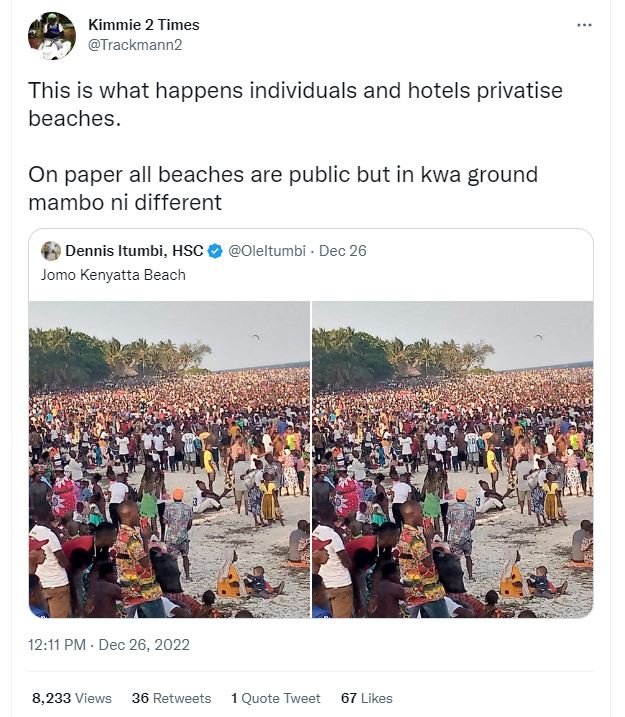Open the tweet's more options menu

click(x=585, y=25)
